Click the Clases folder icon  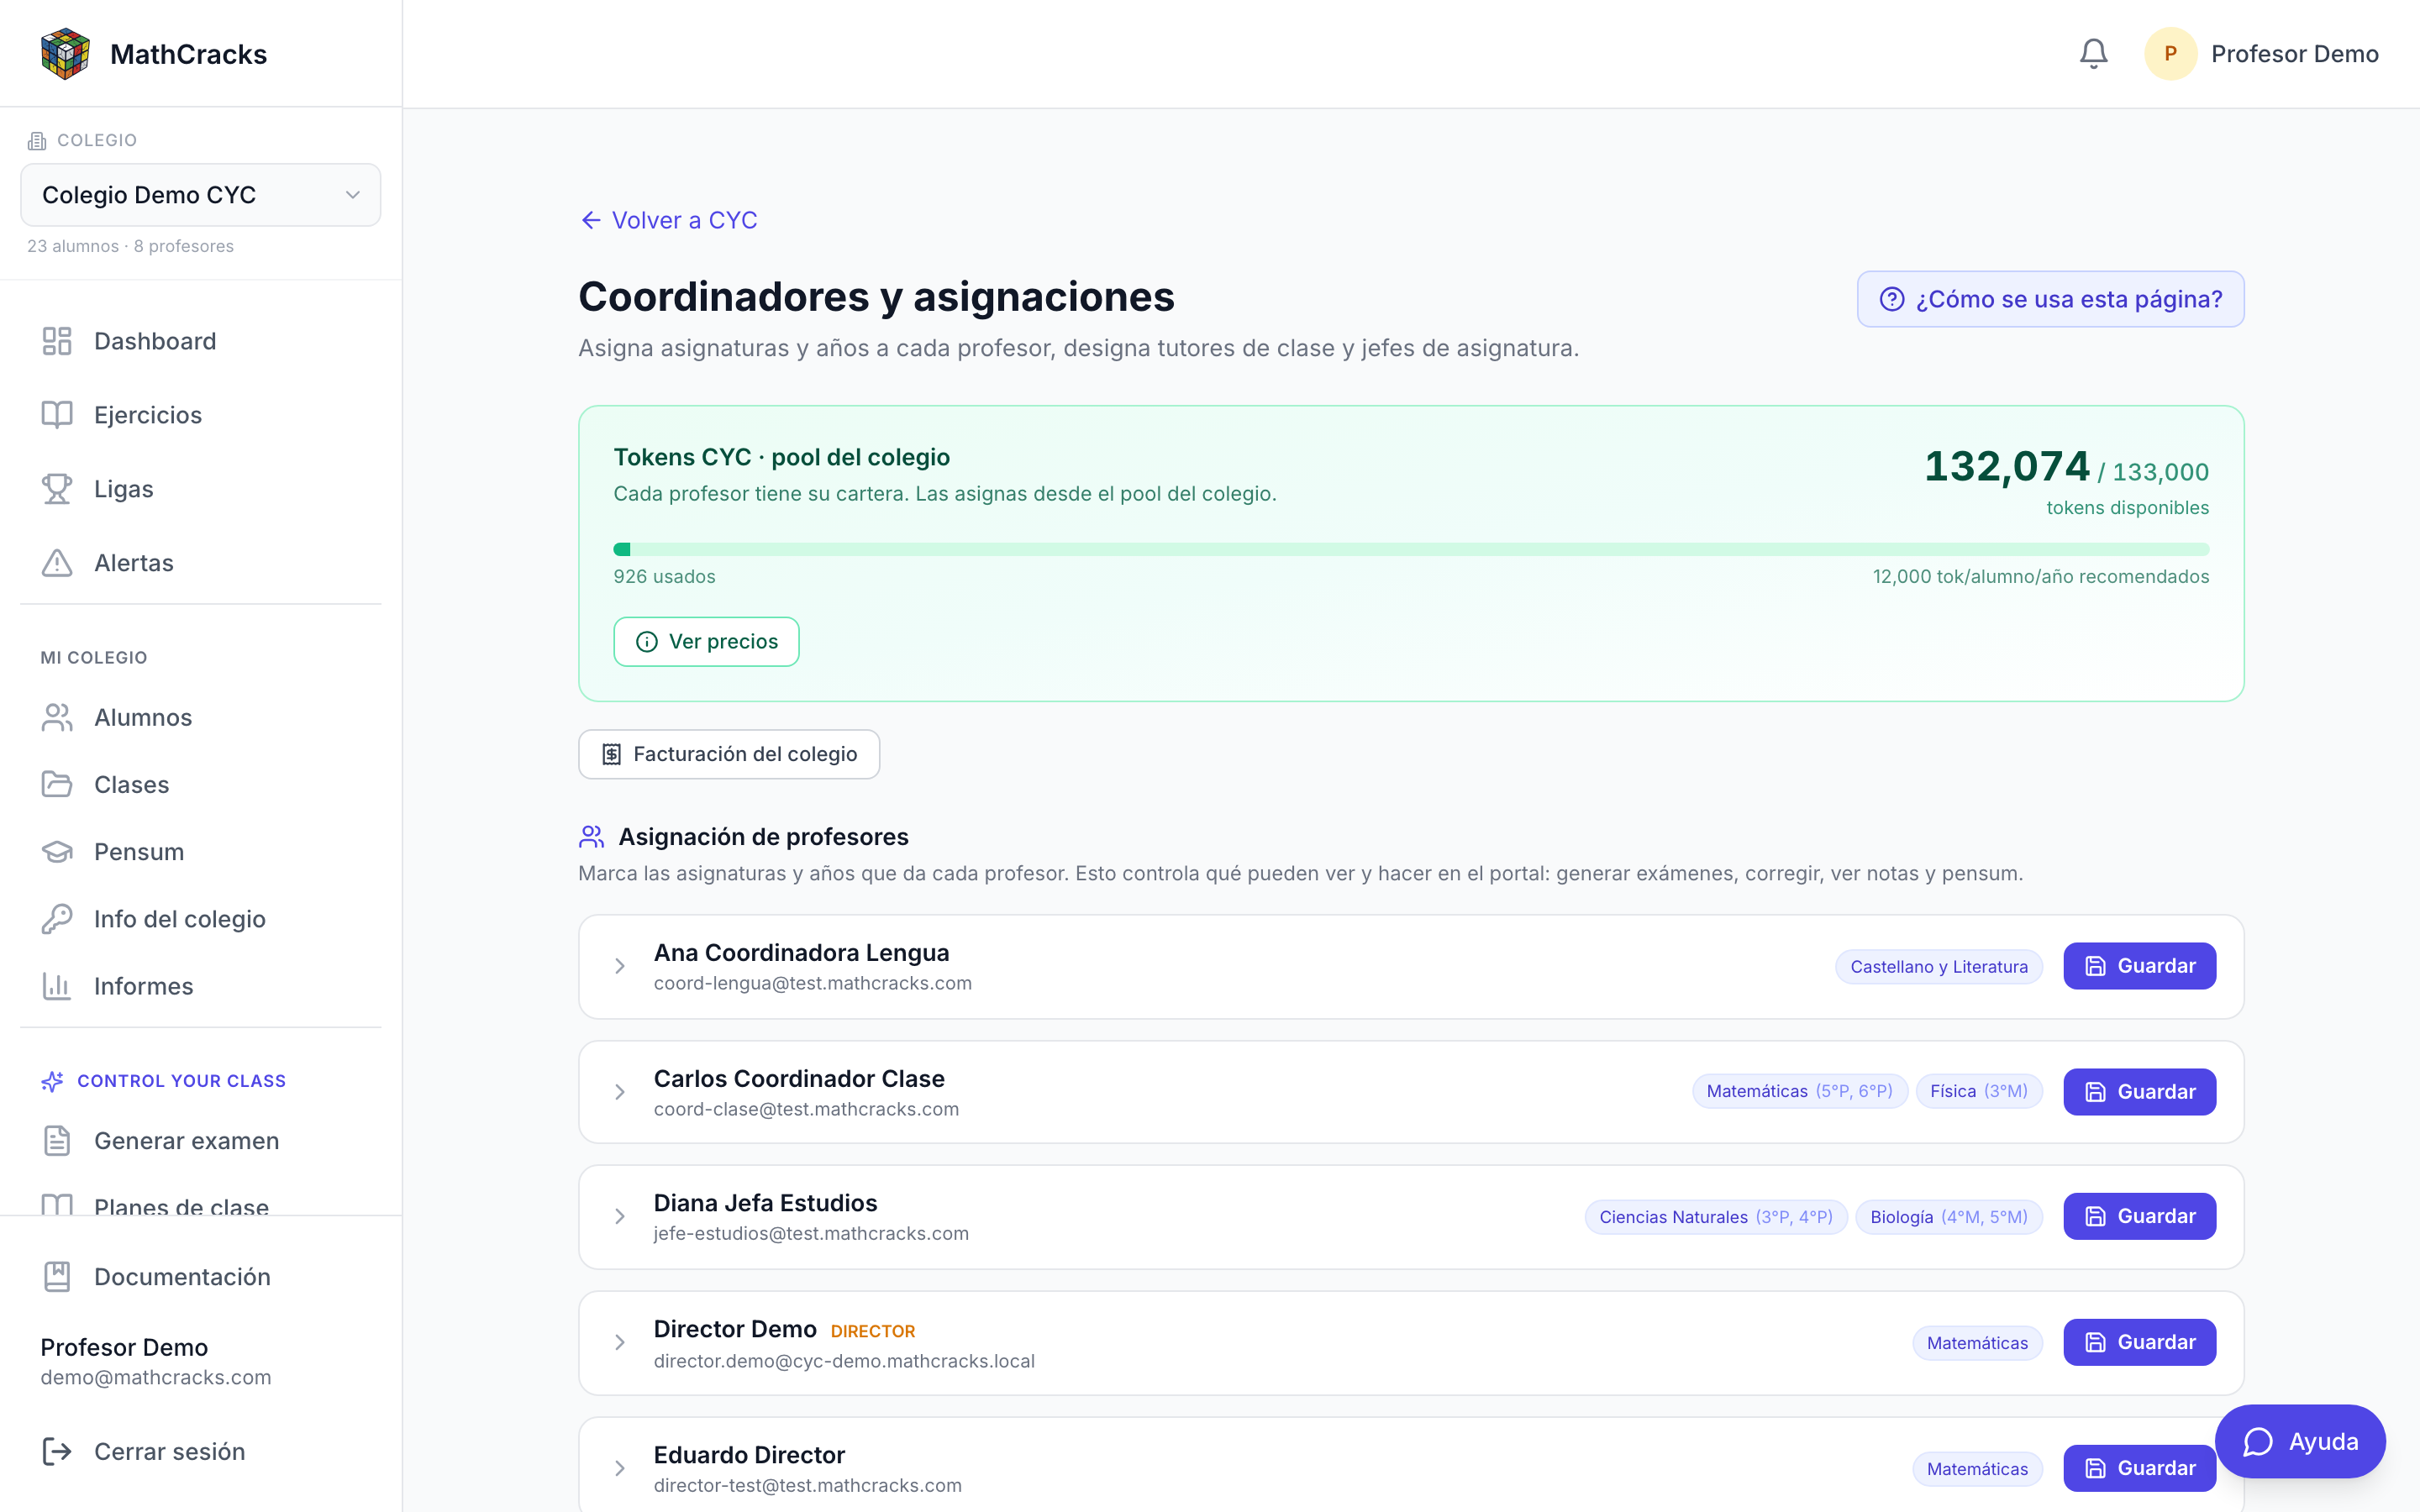[57, 784]
